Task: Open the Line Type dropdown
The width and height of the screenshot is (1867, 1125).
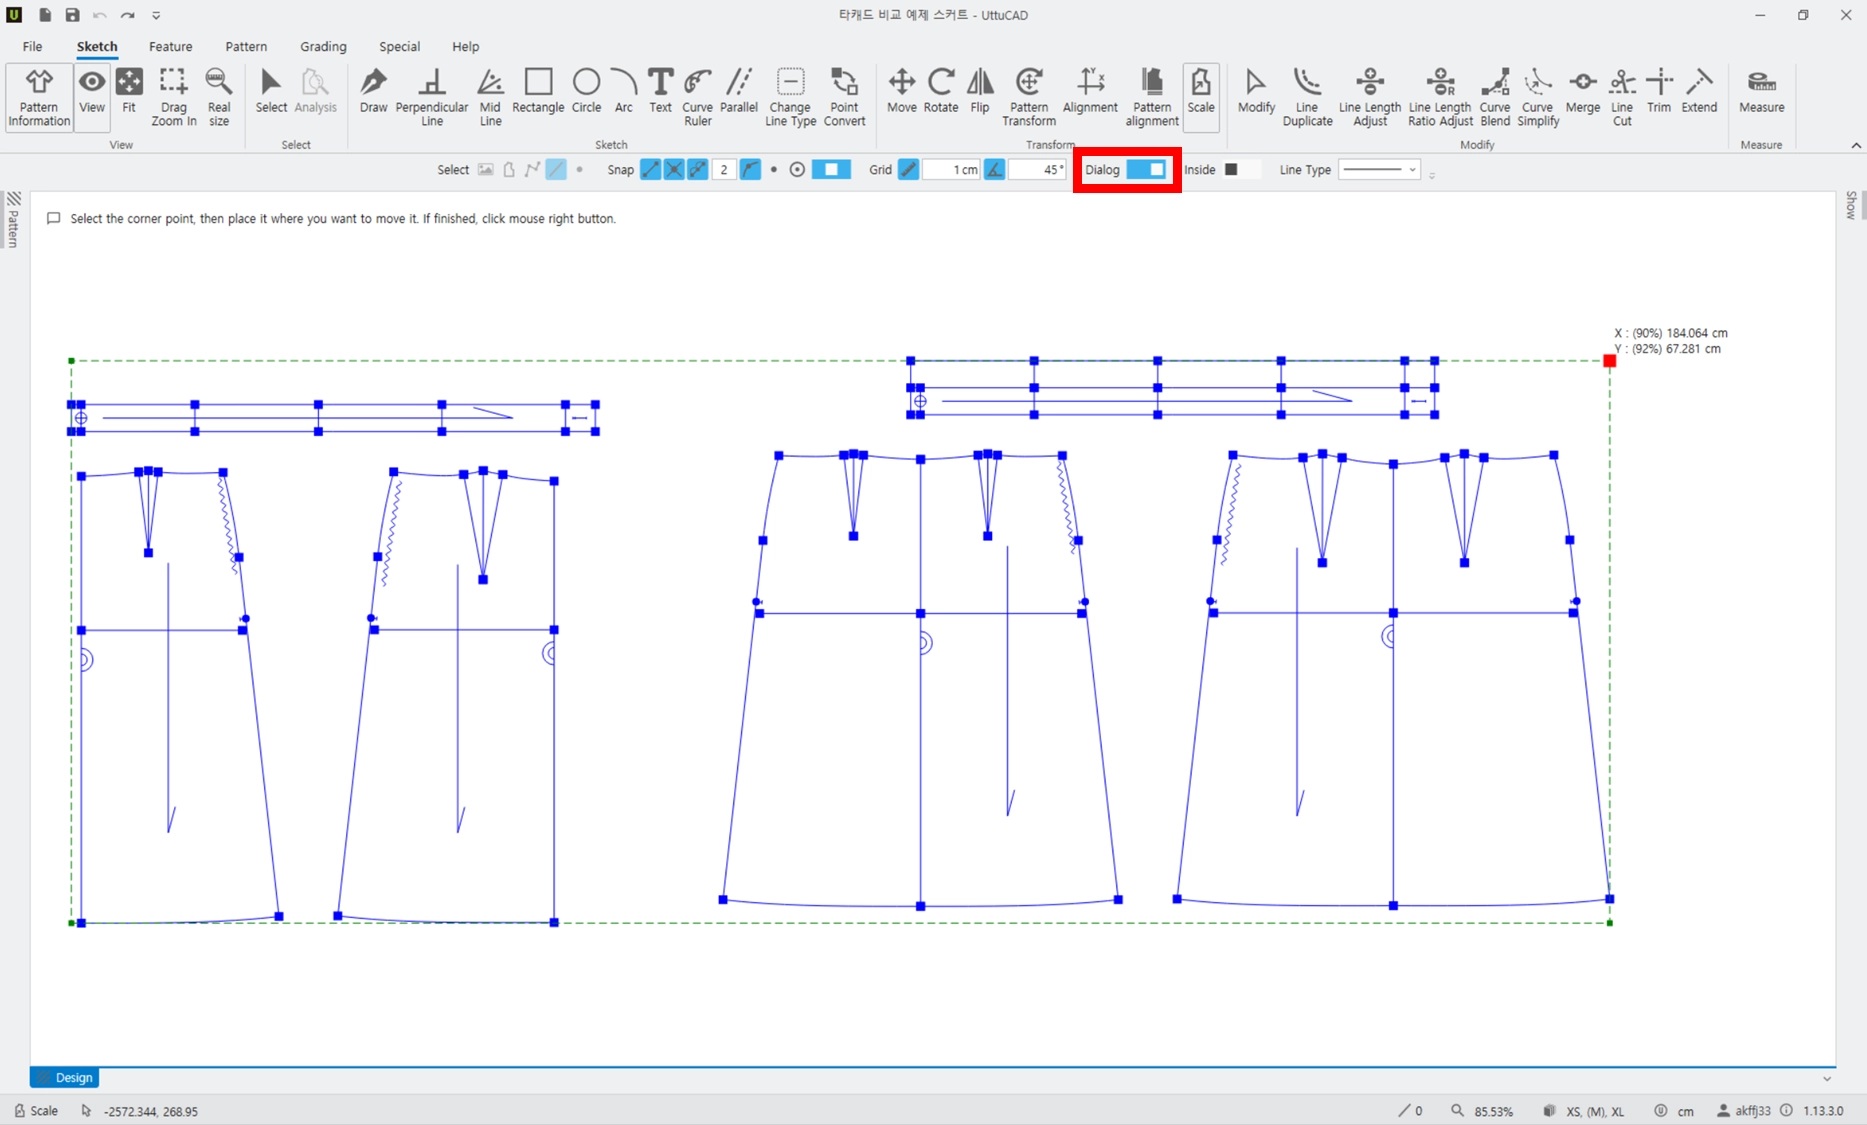Action: coord(1379,170)
